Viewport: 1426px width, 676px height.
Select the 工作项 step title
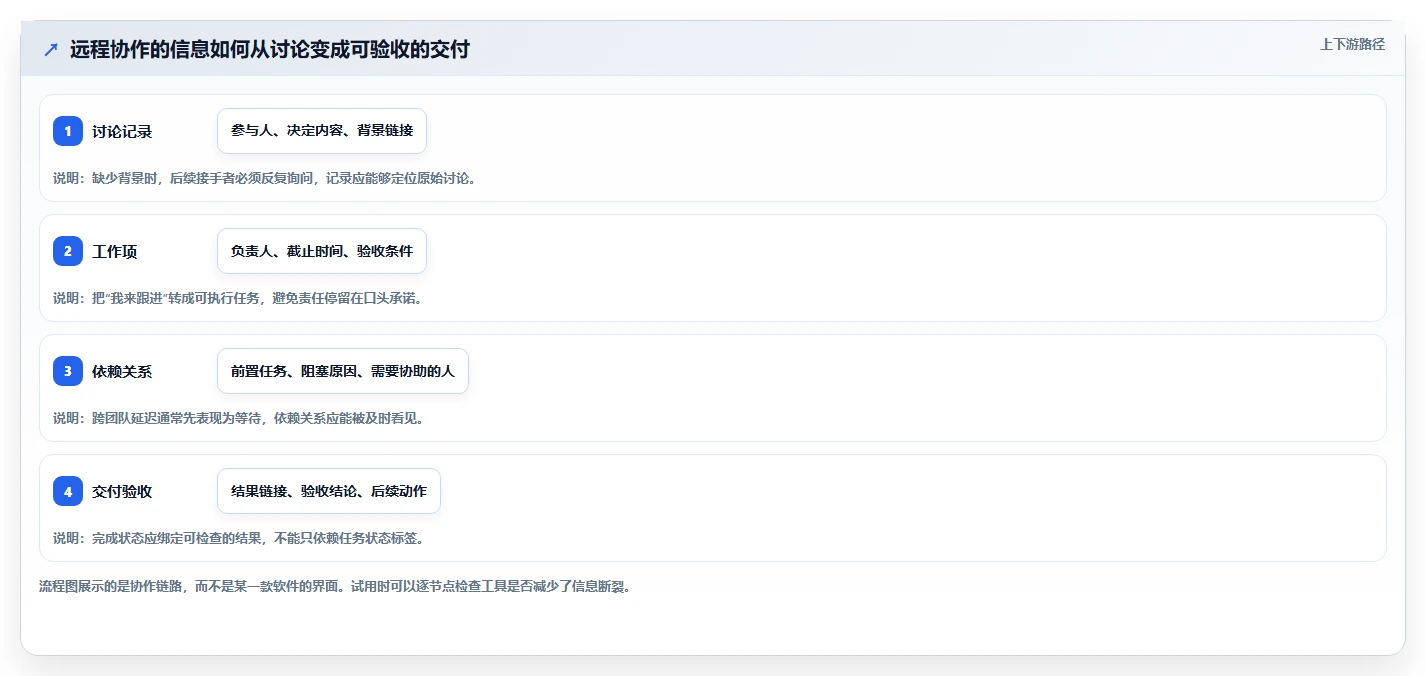(x=115, y=252)
